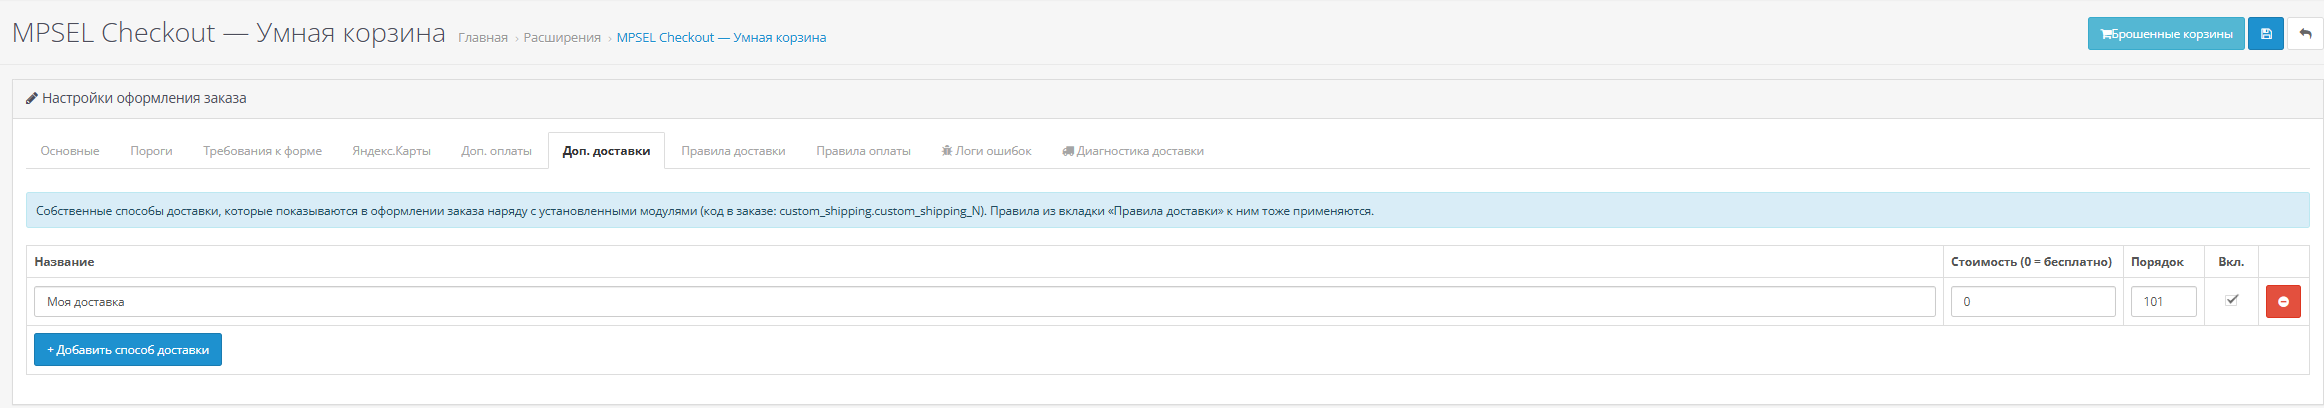Switch to the Основные tab

[70, 151]
